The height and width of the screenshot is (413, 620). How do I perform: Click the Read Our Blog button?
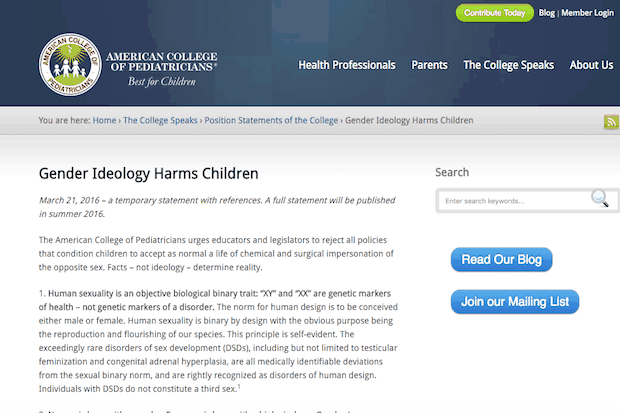[x=501, y=260]
